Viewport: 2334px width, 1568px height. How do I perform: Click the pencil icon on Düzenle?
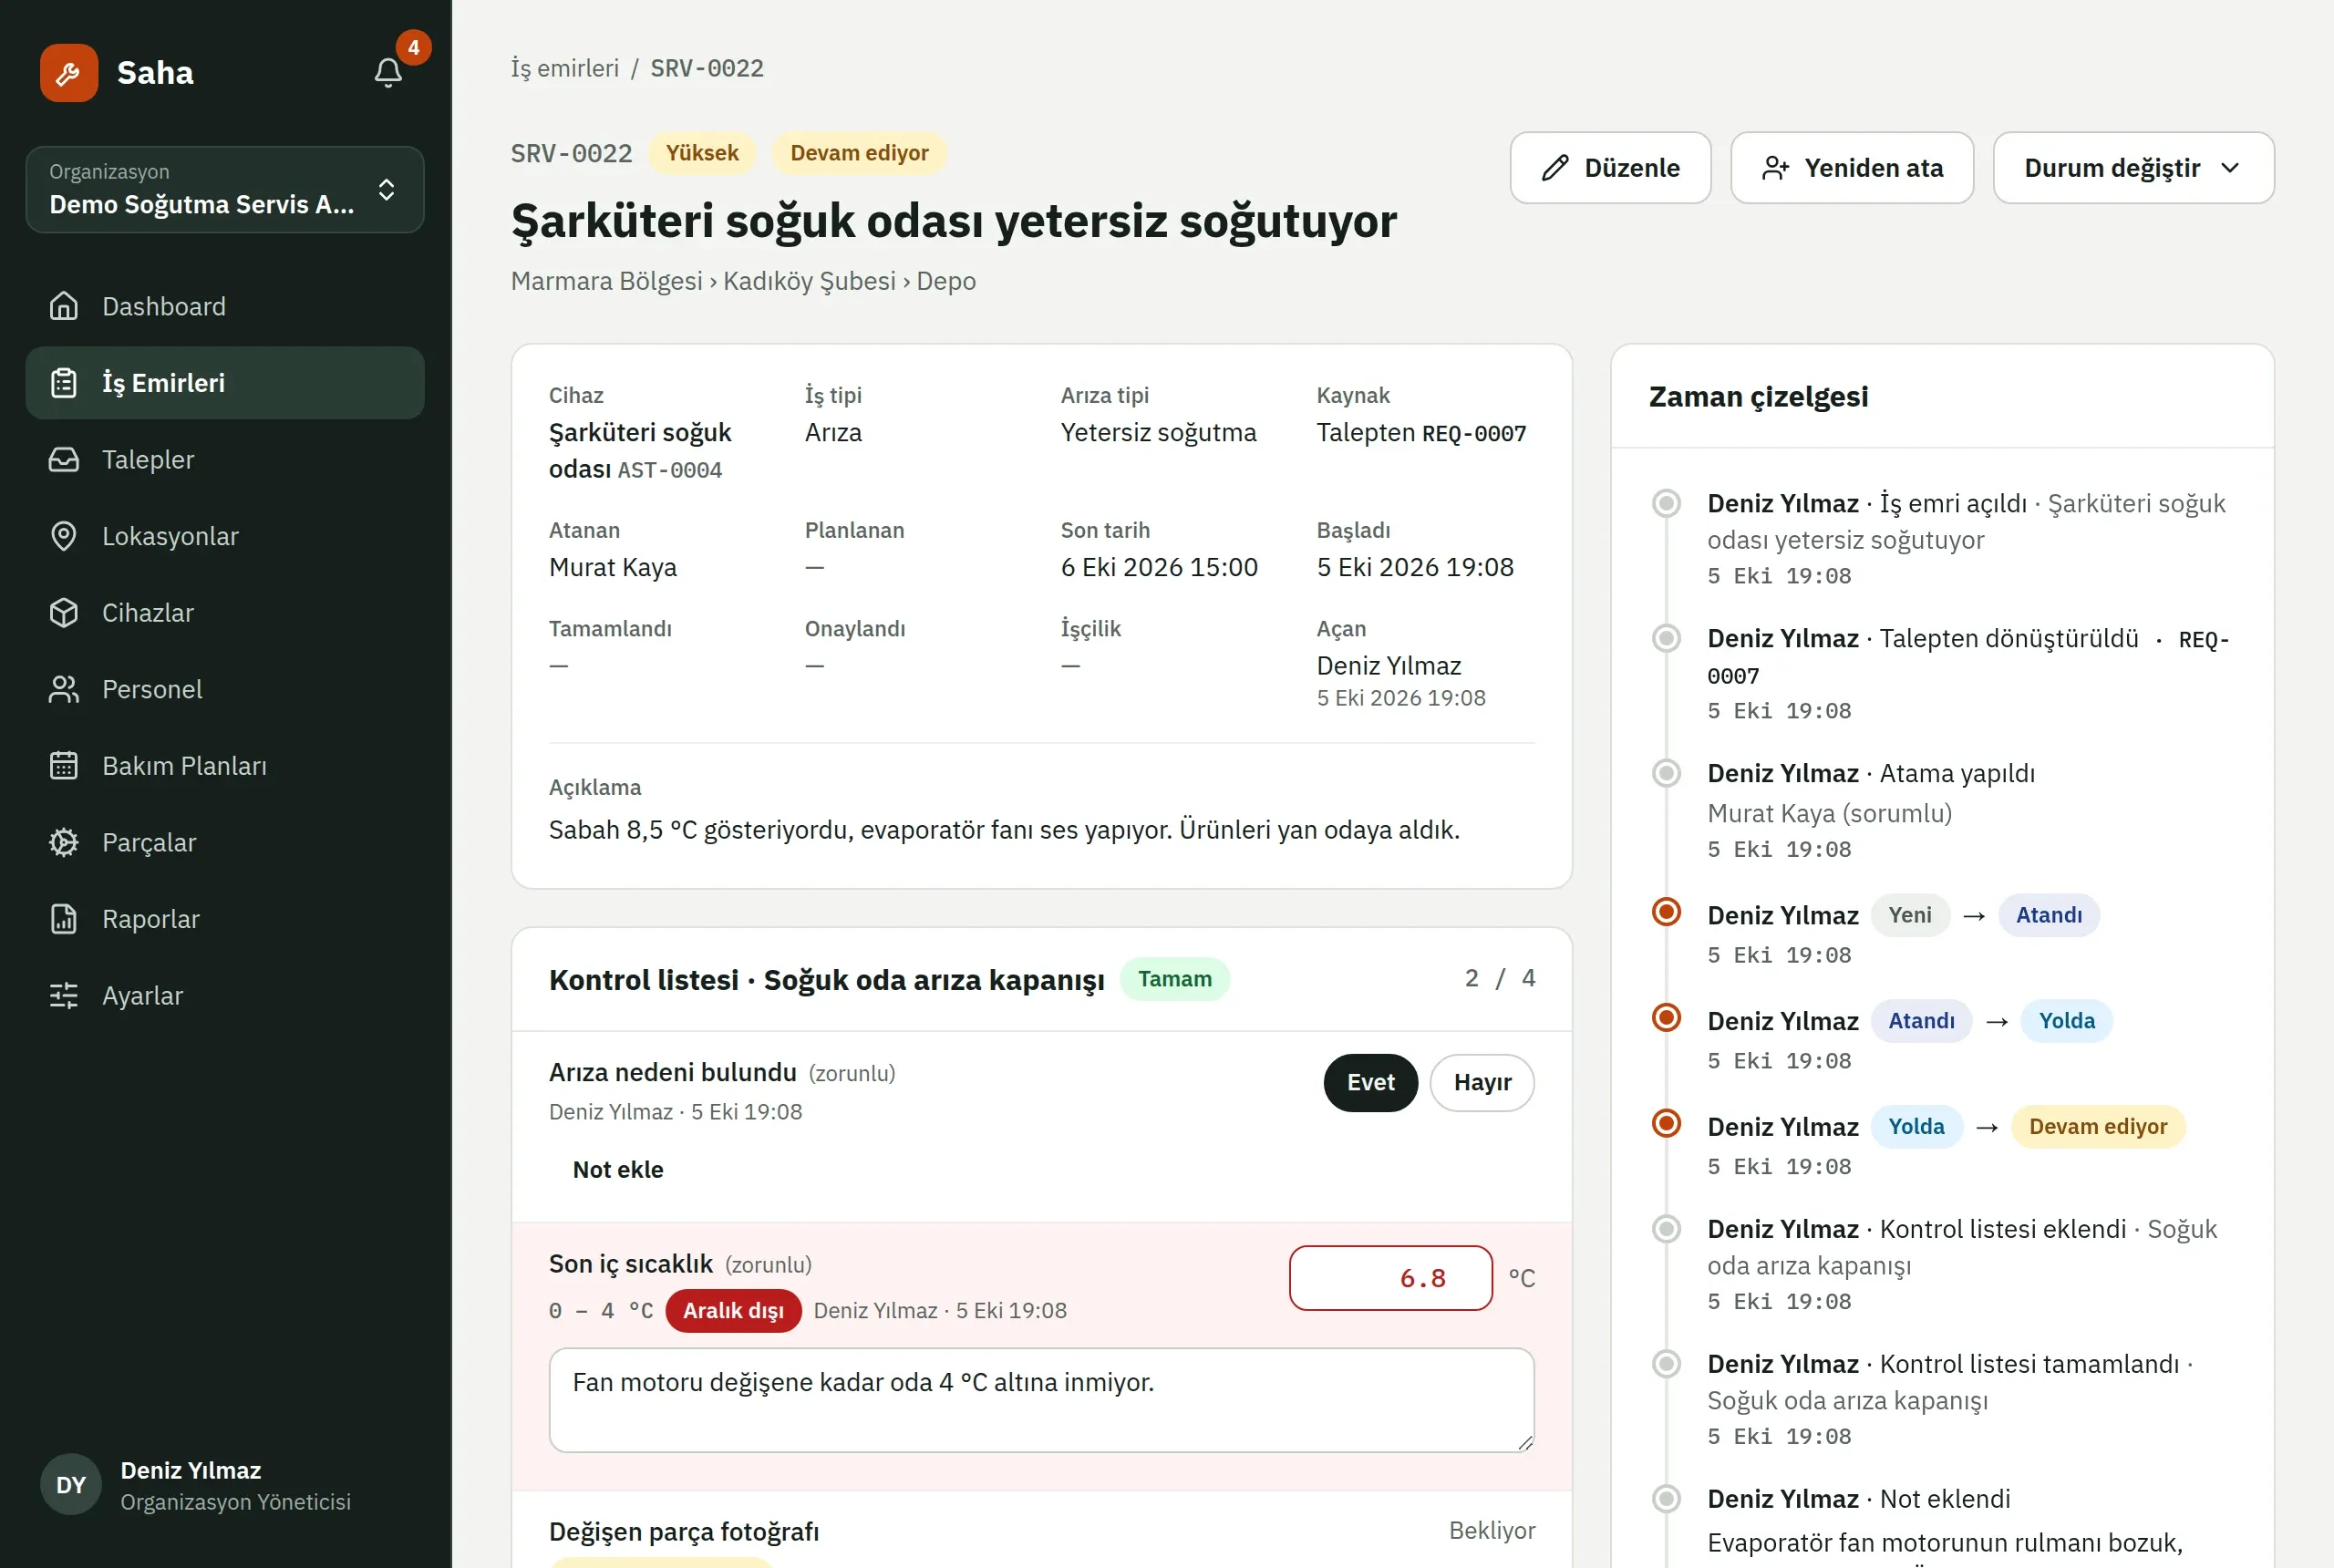[x=1555, y=168]
